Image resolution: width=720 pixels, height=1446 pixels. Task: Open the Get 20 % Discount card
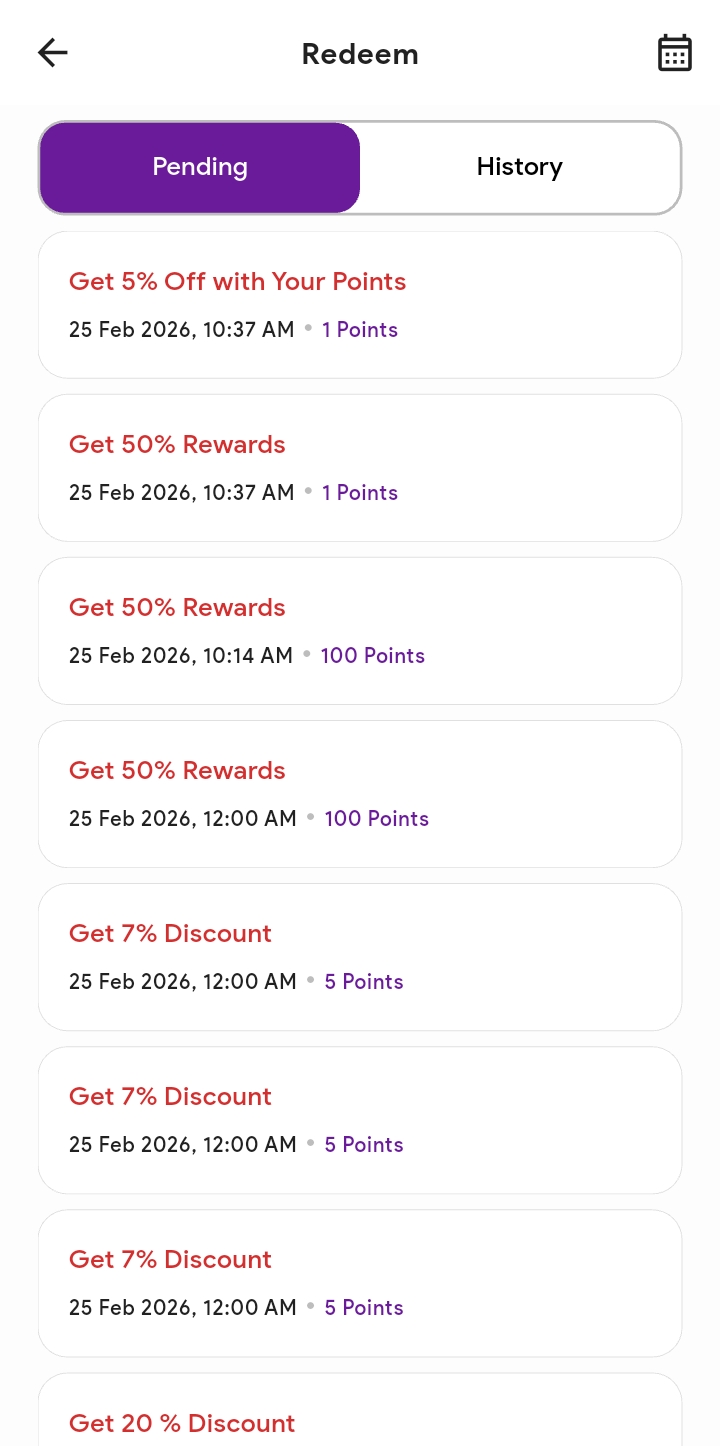(360, 1410)
